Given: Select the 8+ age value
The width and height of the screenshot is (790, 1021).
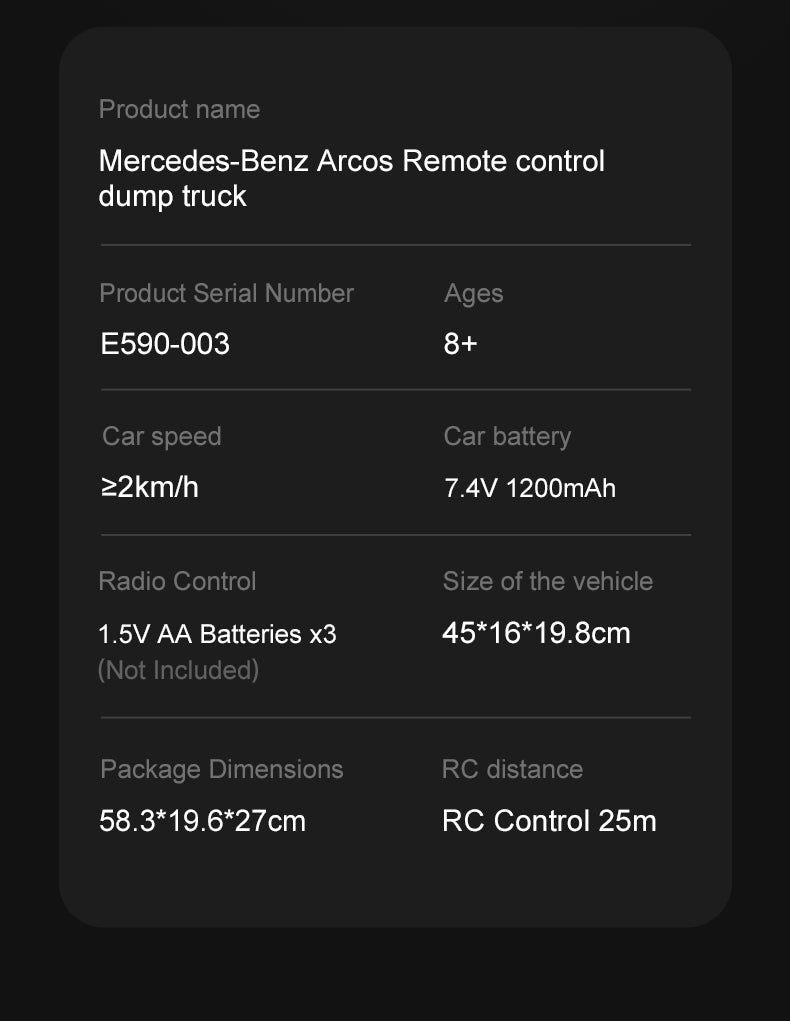Looking at the screenshot, I should (x=460, y=344).
